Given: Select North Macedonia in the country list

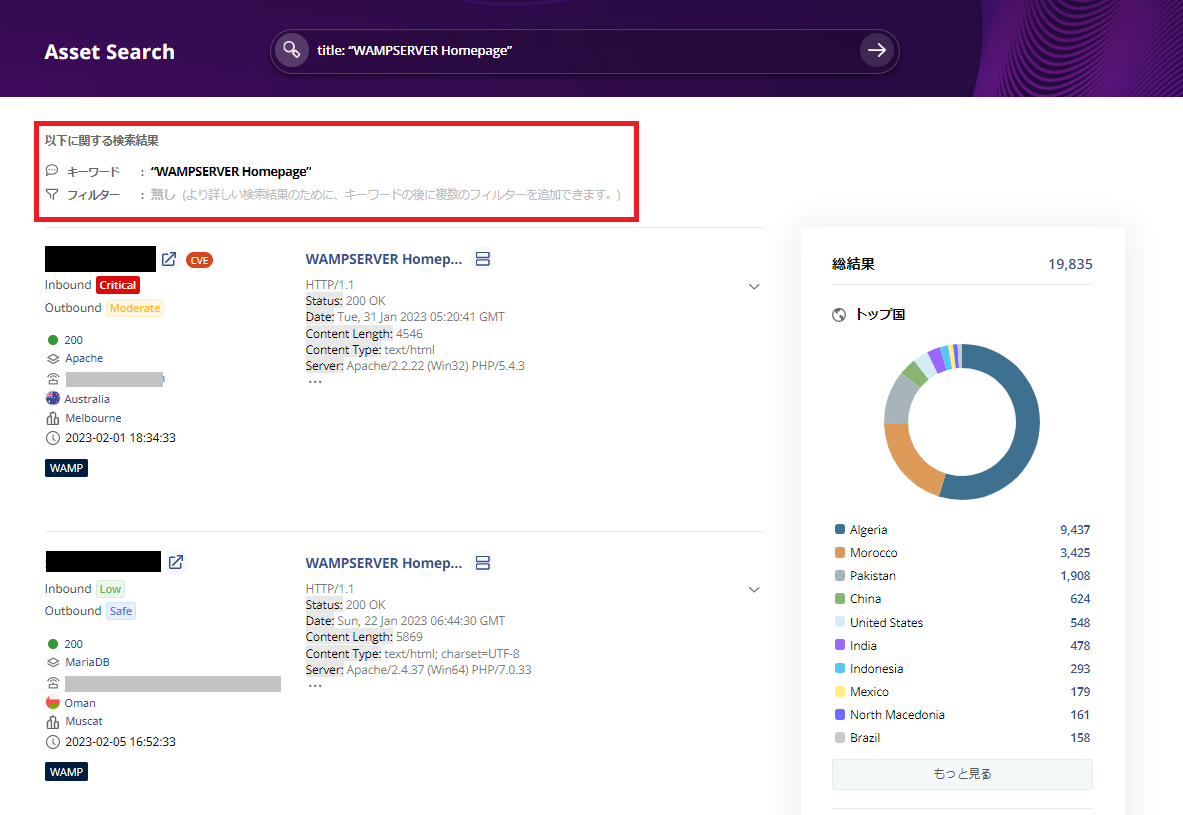Looking at the screenshot, I should tap(897, 715).
